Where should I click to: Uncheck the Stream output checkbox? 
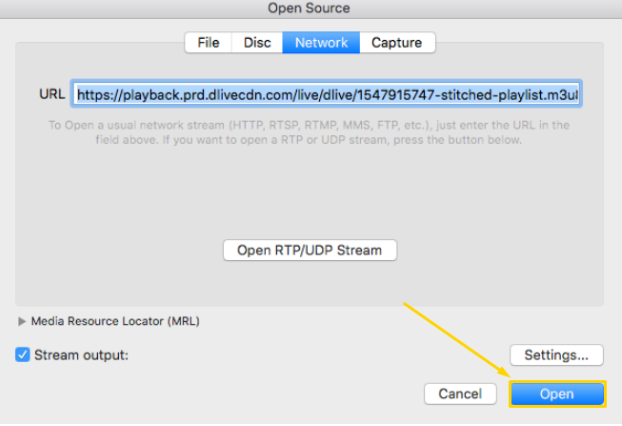pos(23,355)
